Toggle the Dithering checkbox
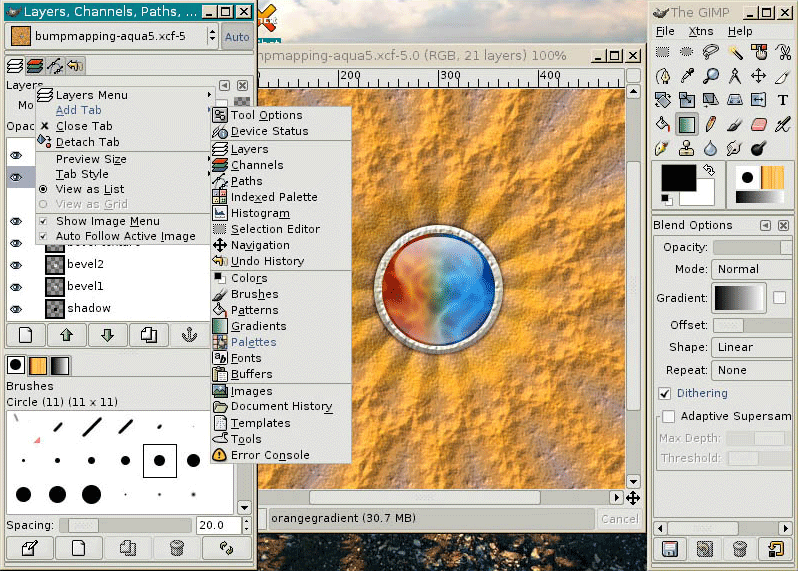Viewport: 798px width, 571px height. coord(665,394)
